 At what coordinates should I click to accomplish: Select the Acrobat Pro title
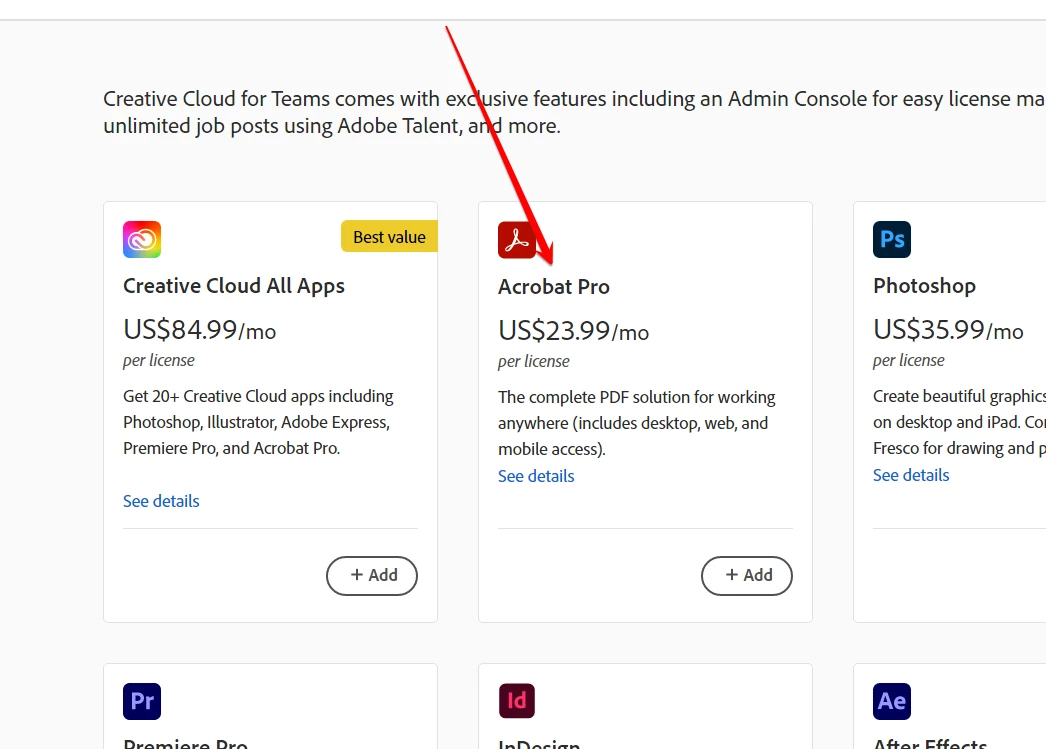pos(554,287)
